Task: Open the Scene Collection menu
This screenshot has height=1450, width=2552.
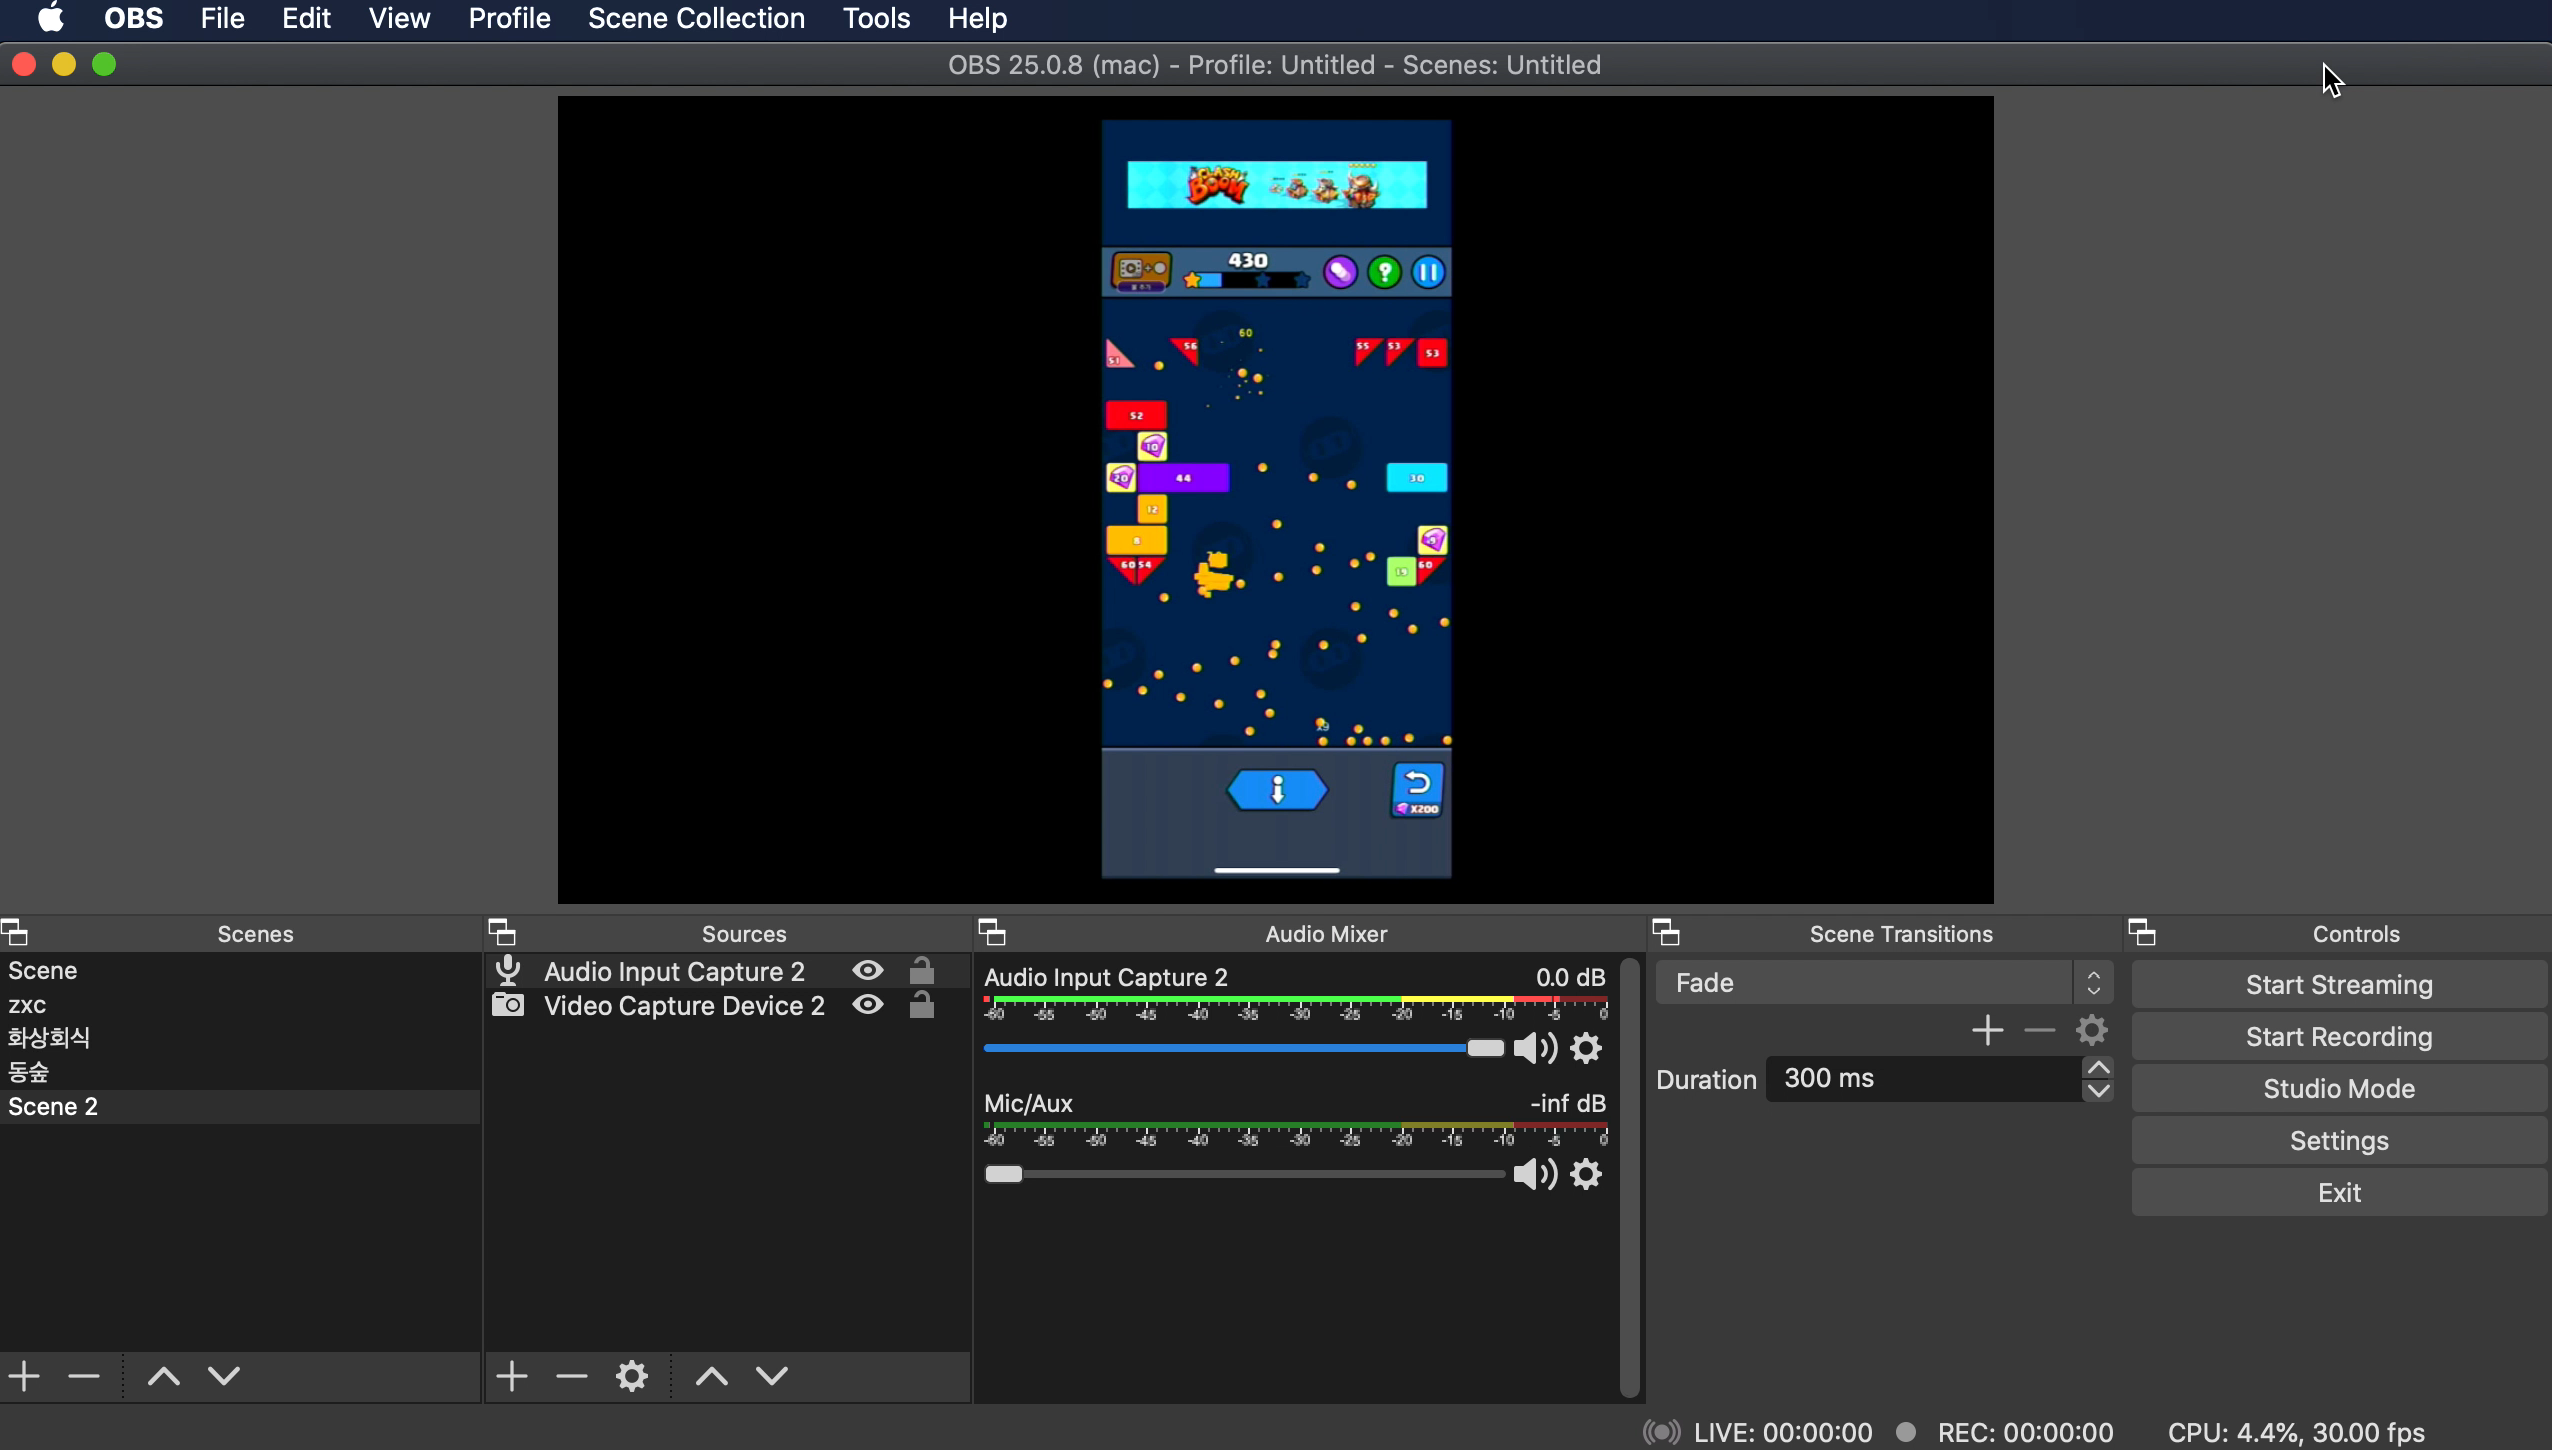Action: 696,18
